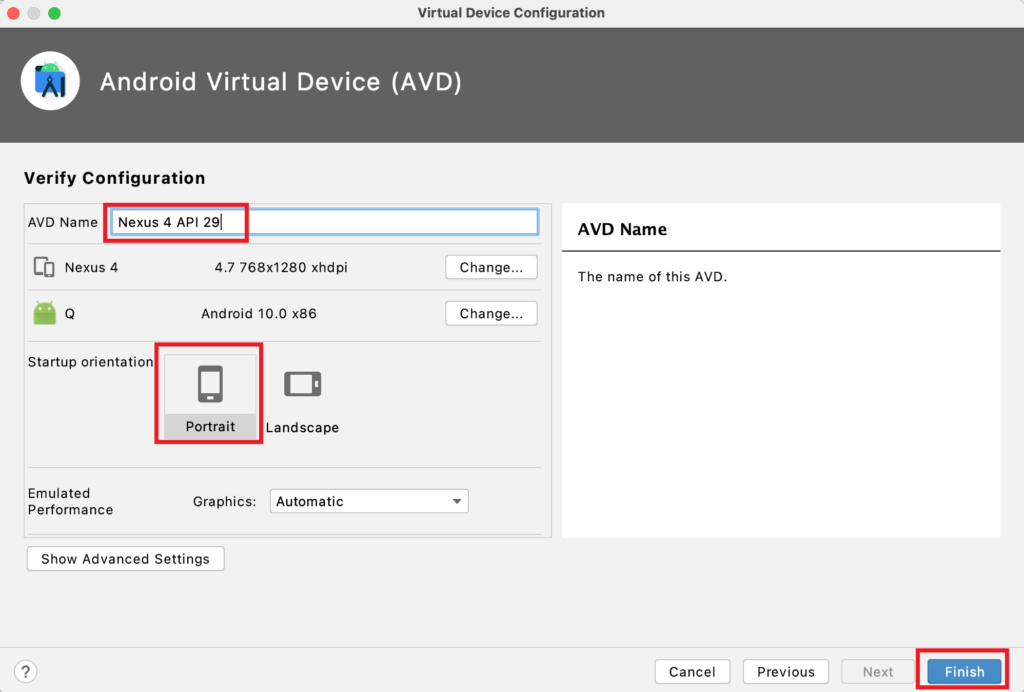Click Finish to create the AVD
Screen dimensions: 1024x692
[964, 672]
